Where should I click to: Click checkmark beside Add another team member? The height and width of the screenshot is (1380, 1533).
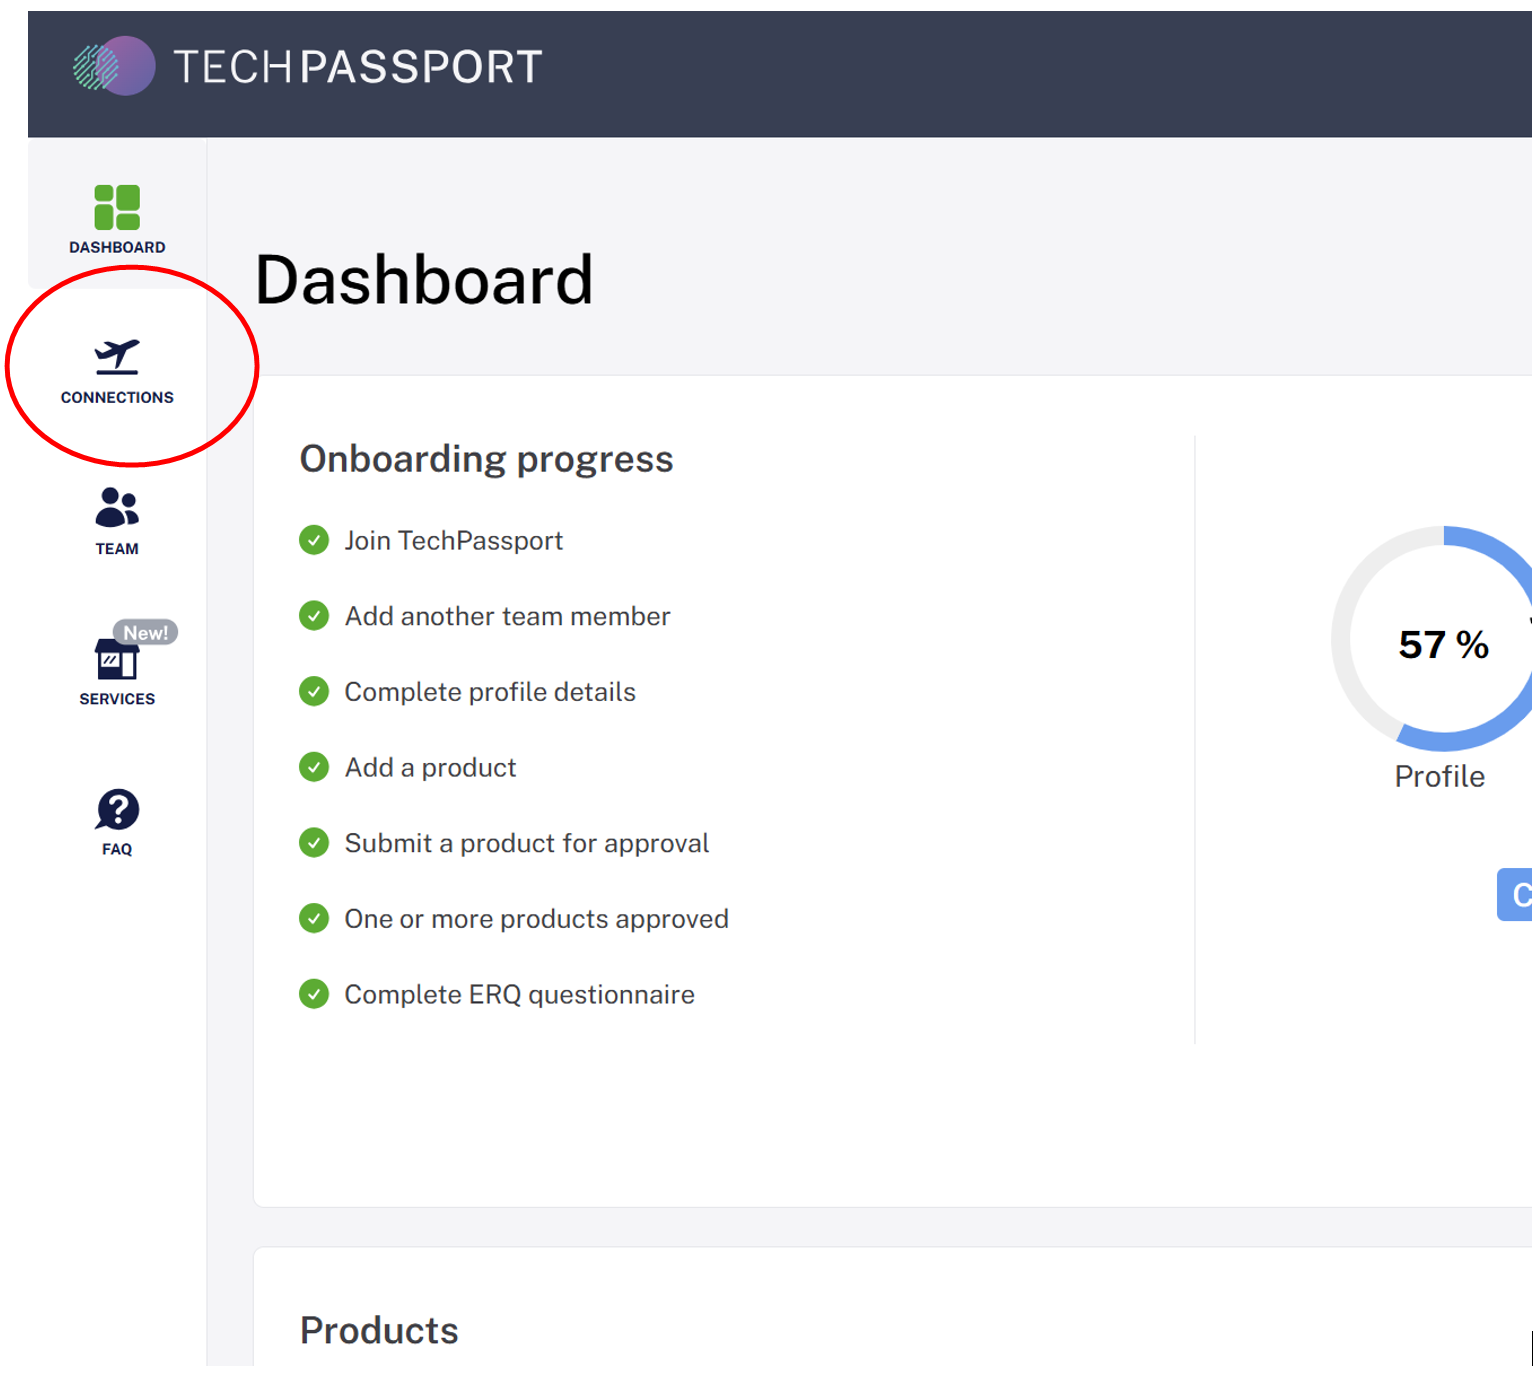[314, 616]
